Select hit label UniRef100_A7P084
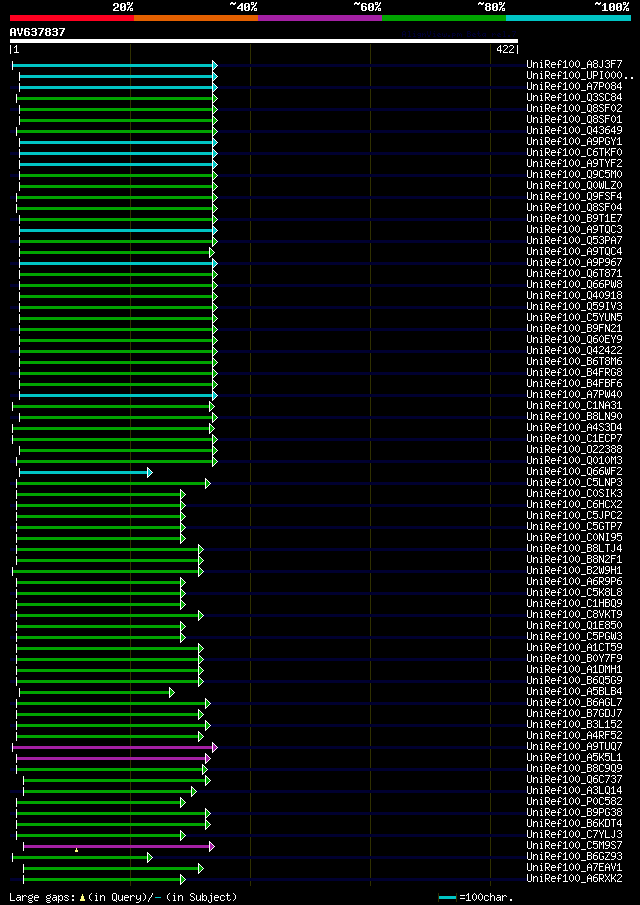The image size is (640, 905). [574, 87]
